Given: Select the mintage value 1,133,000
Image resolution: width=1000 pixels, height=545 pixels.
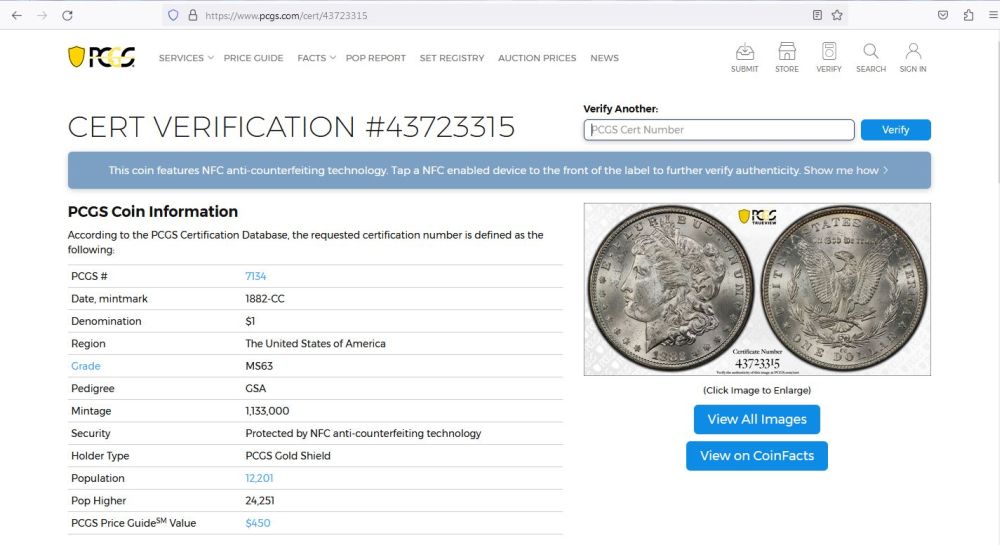Looking at the screenshot, I should (267, 411).
